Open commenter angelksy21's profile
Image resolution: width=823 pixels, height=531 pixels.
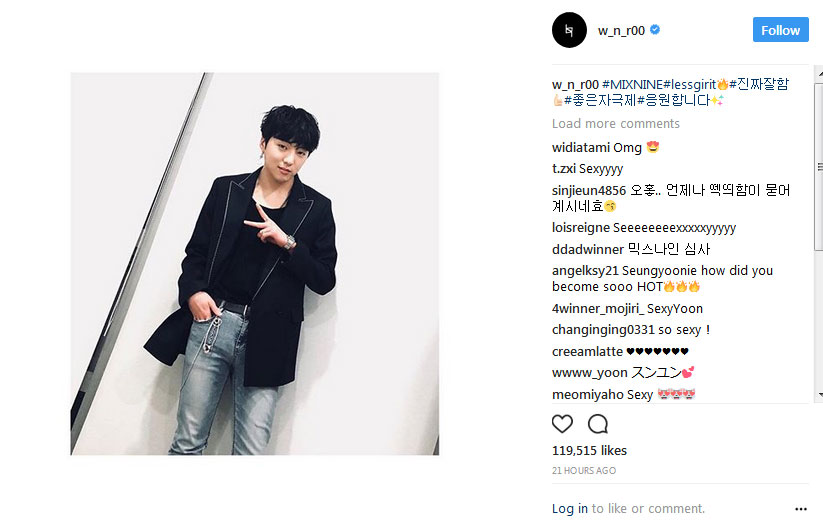click(585, 271)
